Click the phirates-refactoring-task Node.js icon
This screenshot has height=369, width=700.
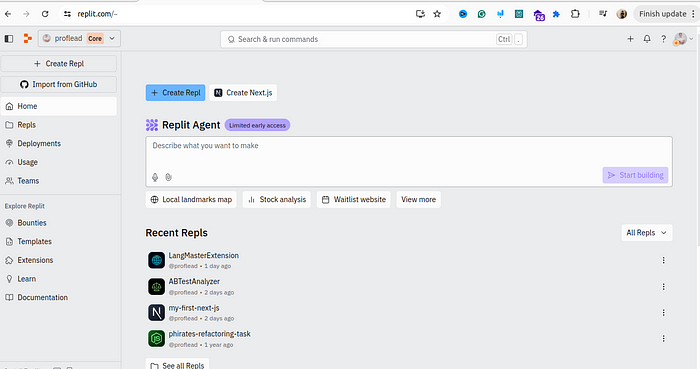coord(156,339)
